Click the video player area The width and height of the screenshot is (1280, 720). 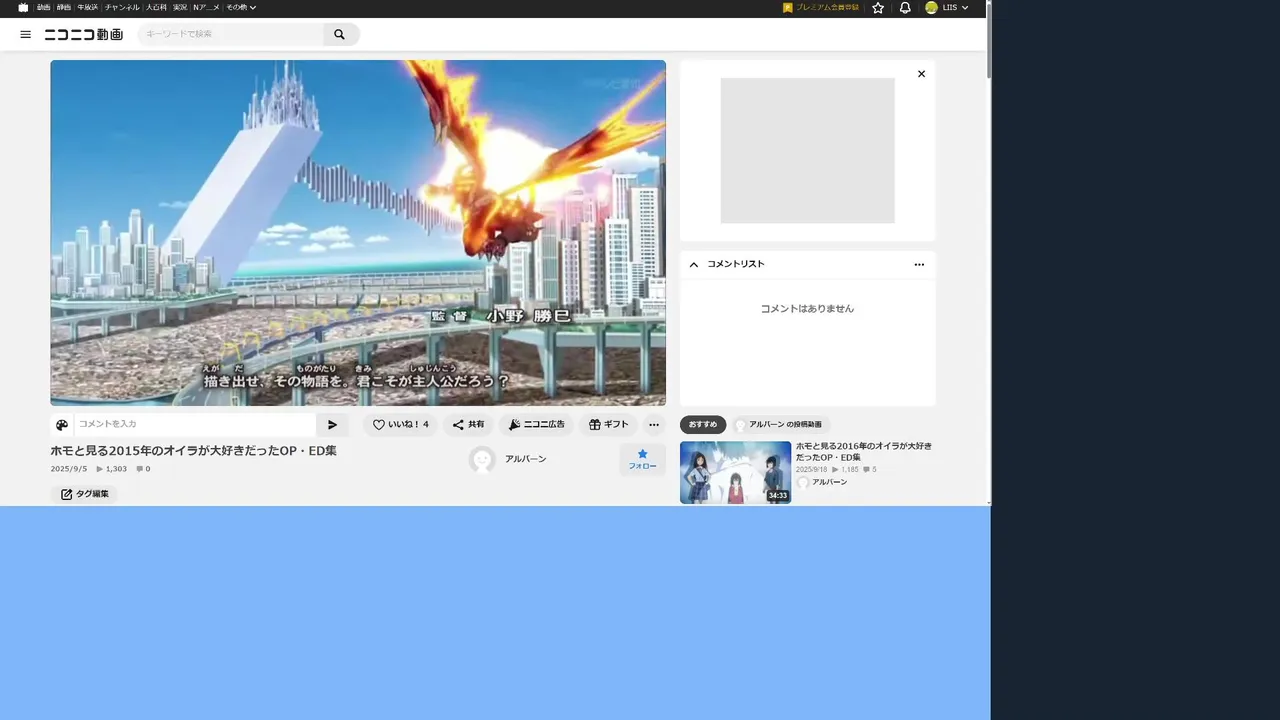tap(358, 233)
